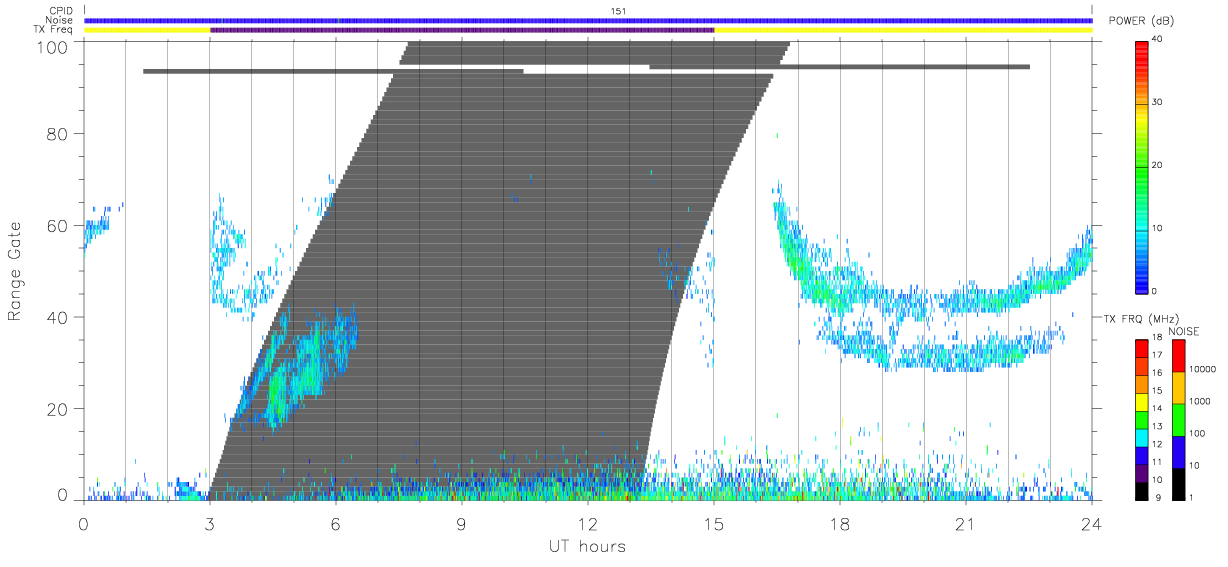This screenshot has width=1228, height=567.
Task: Click the NOISE legend title
Action: click(1185, 331)
